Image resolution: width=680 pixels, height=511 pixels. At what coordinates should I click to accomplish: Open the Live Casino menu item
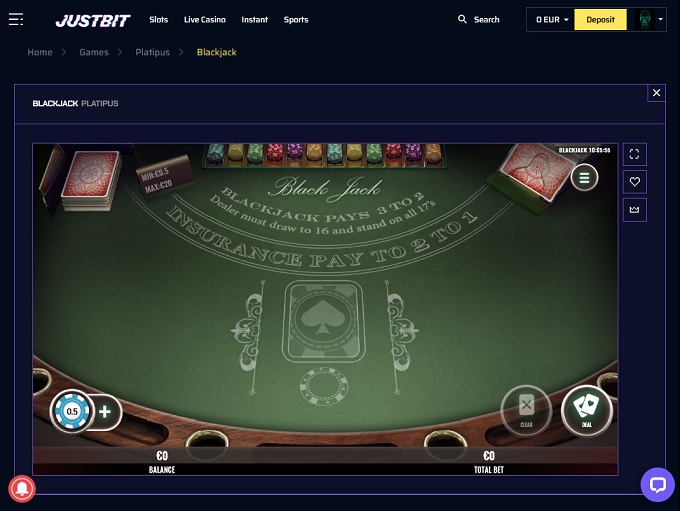(x=205, y=20)
